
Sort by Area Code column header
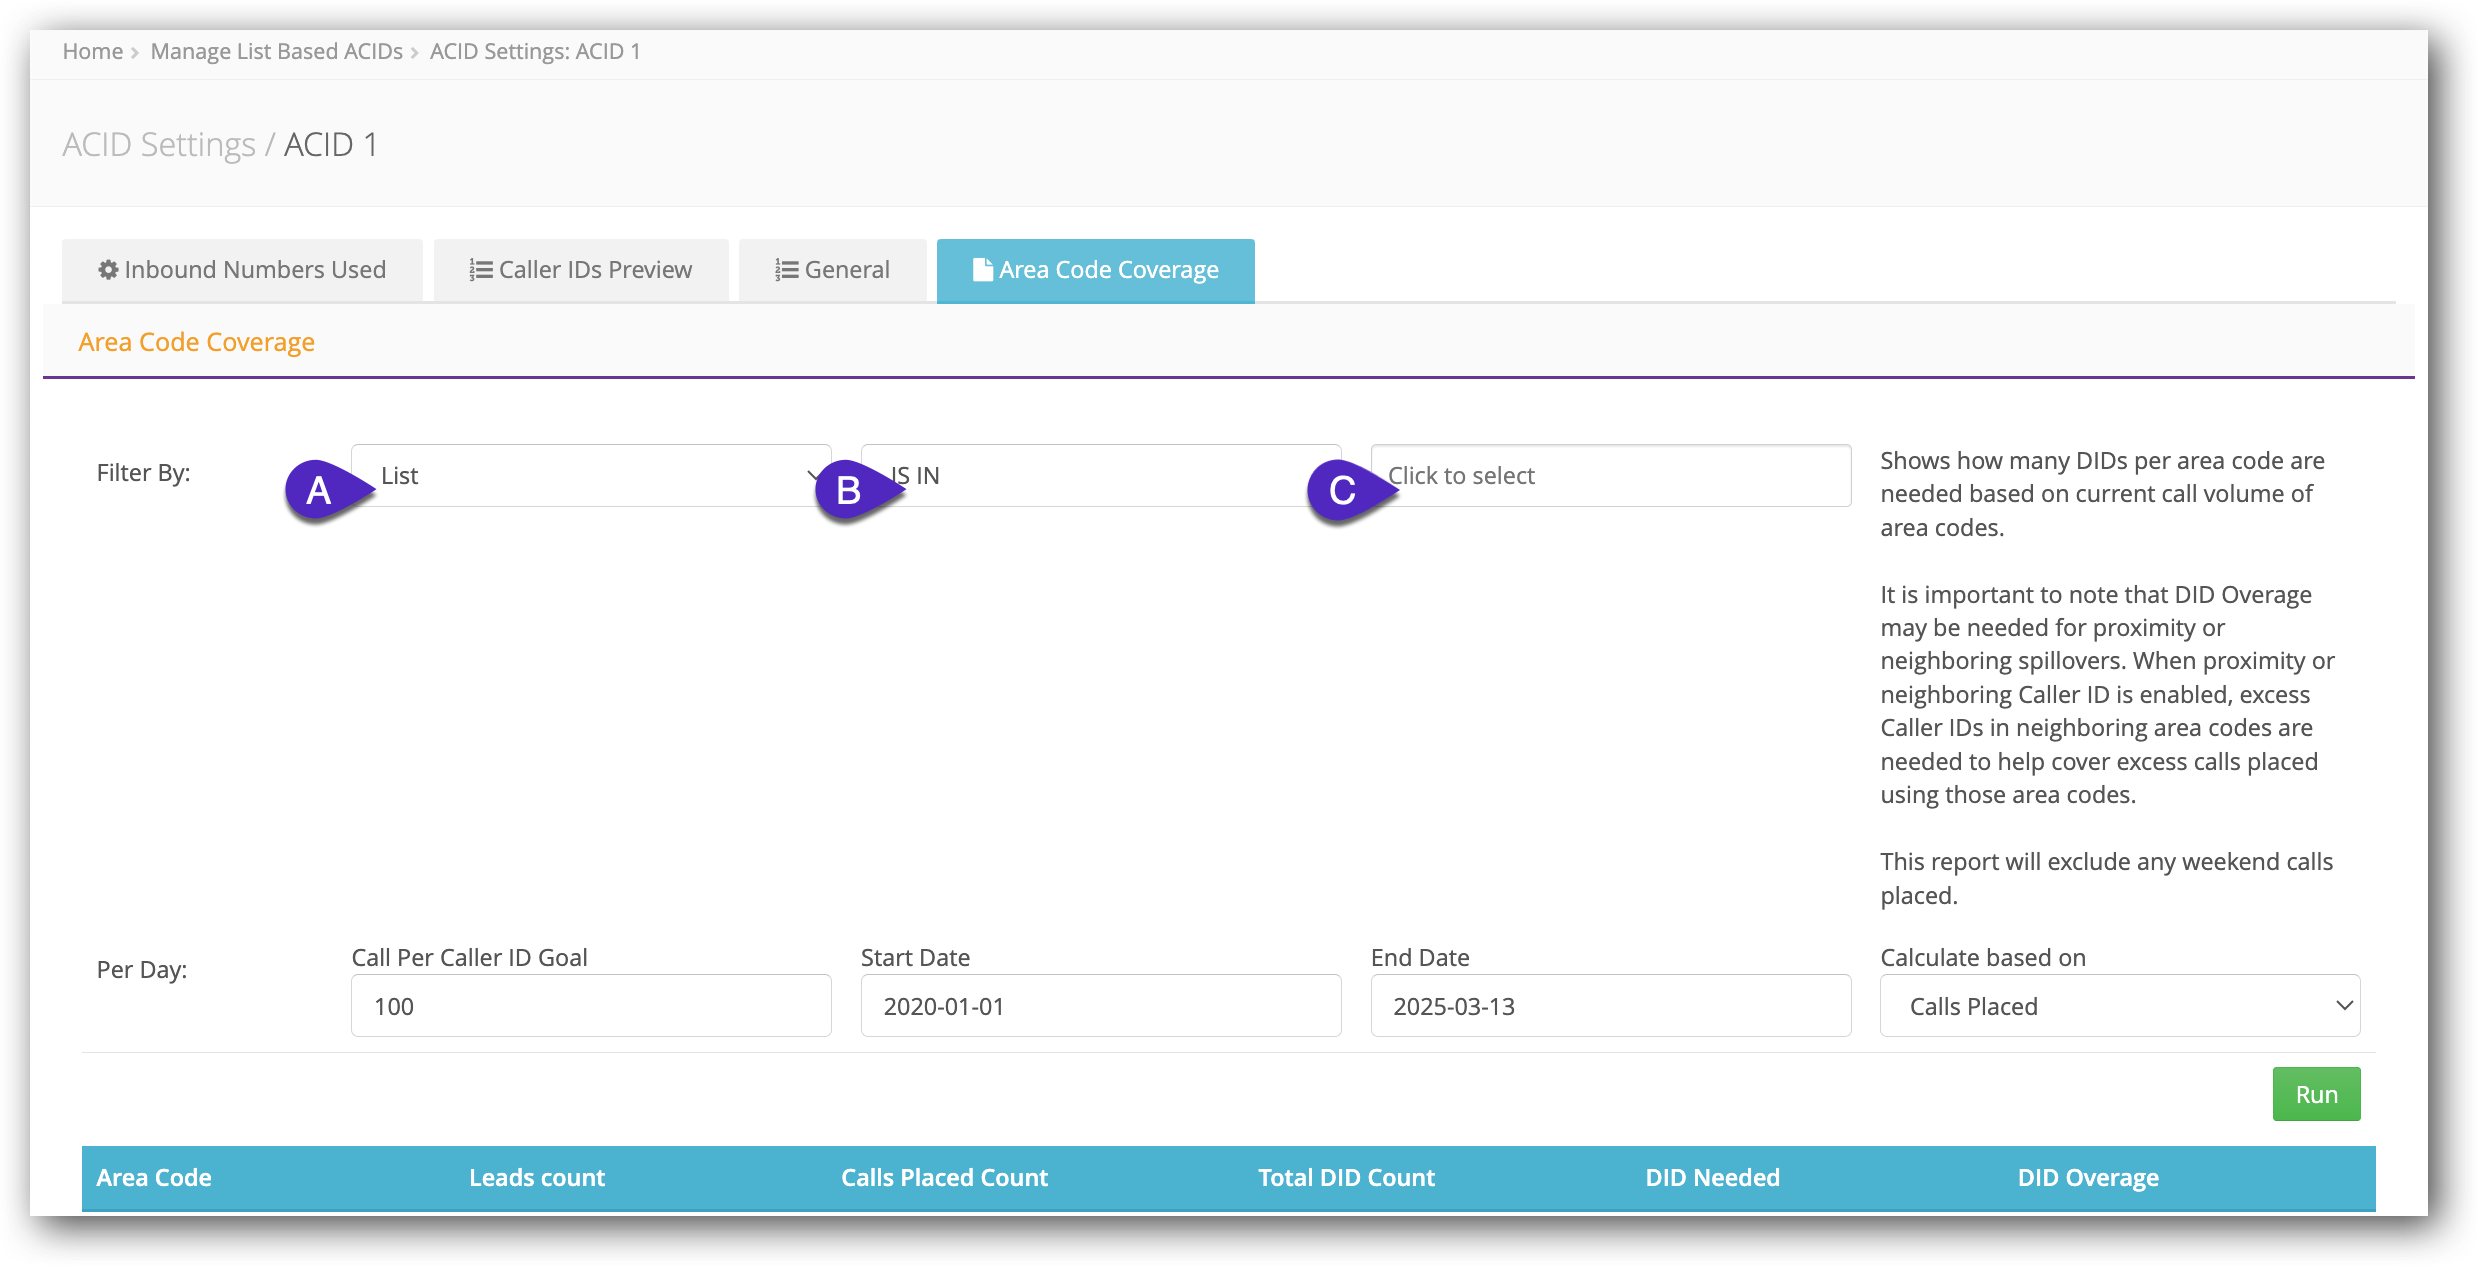(x=154, y=1178)
